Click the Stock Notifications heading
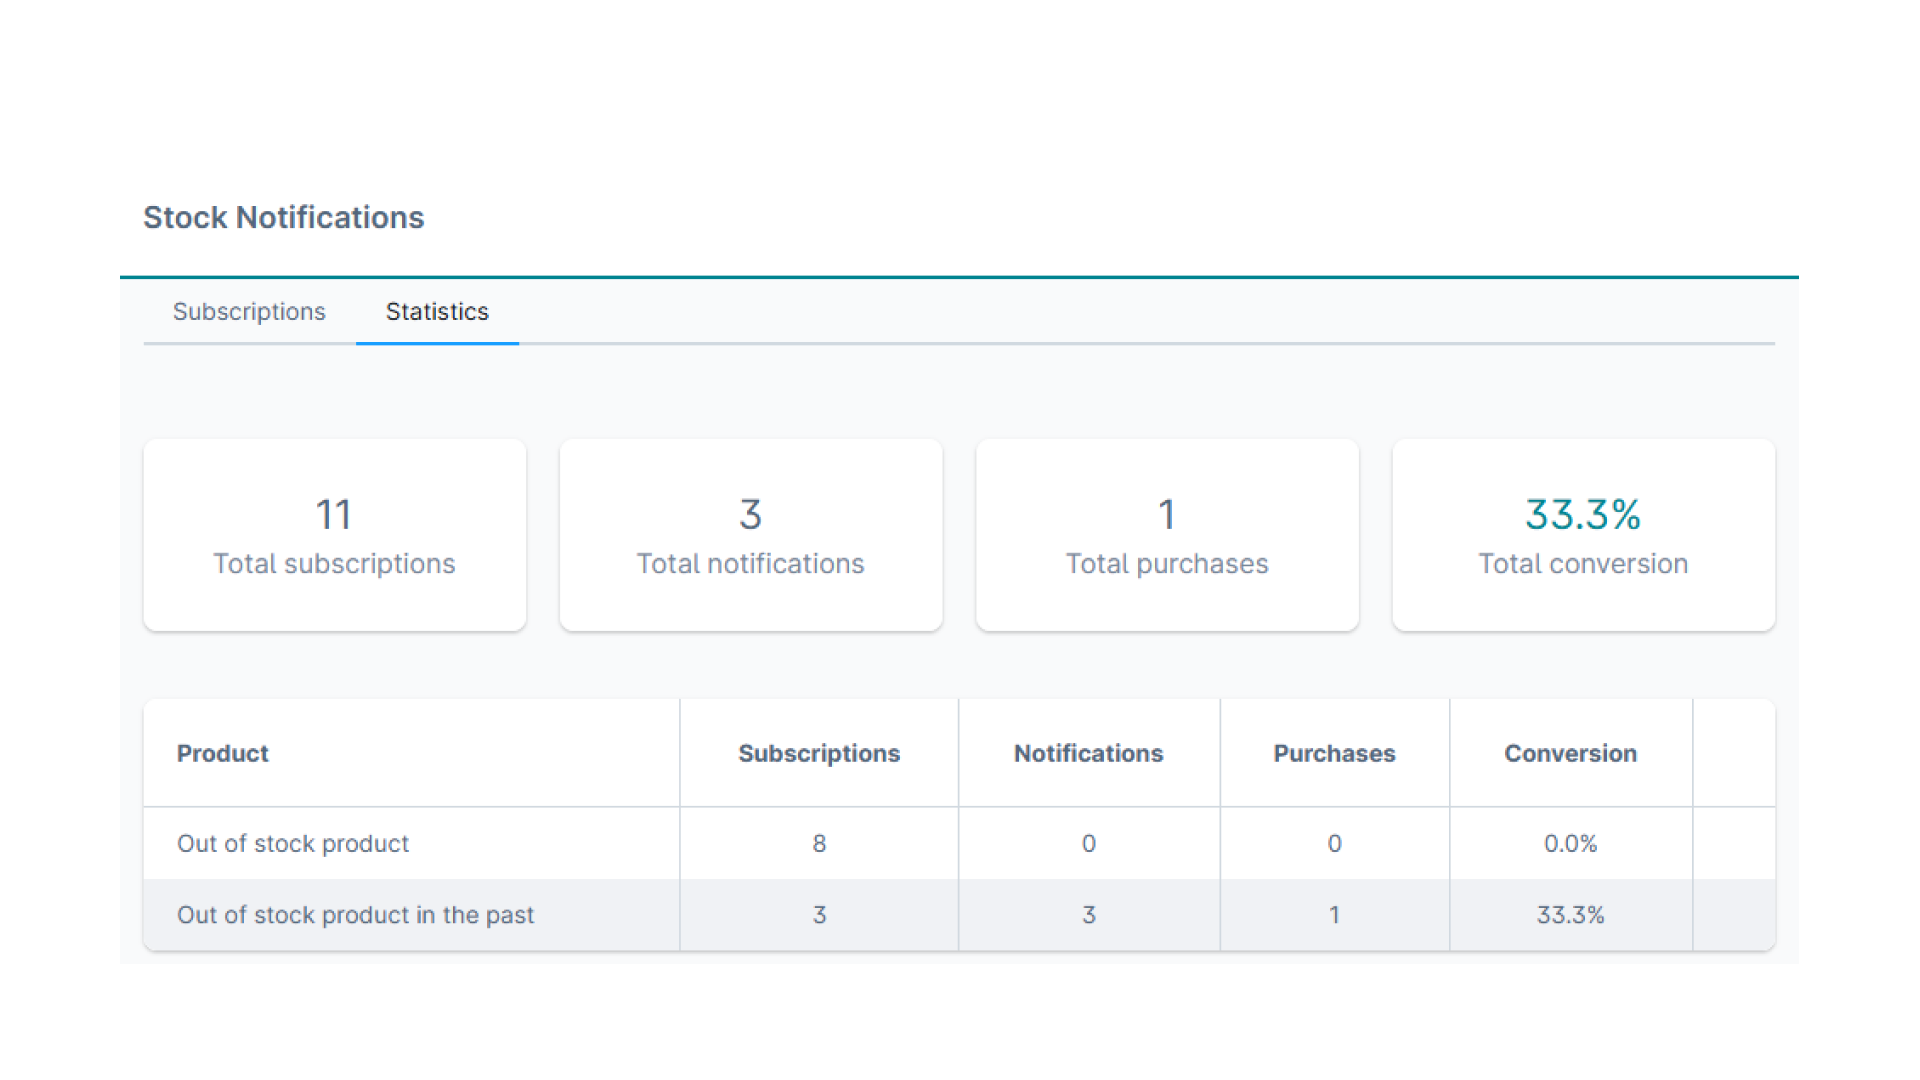 [x=284, y=218]
